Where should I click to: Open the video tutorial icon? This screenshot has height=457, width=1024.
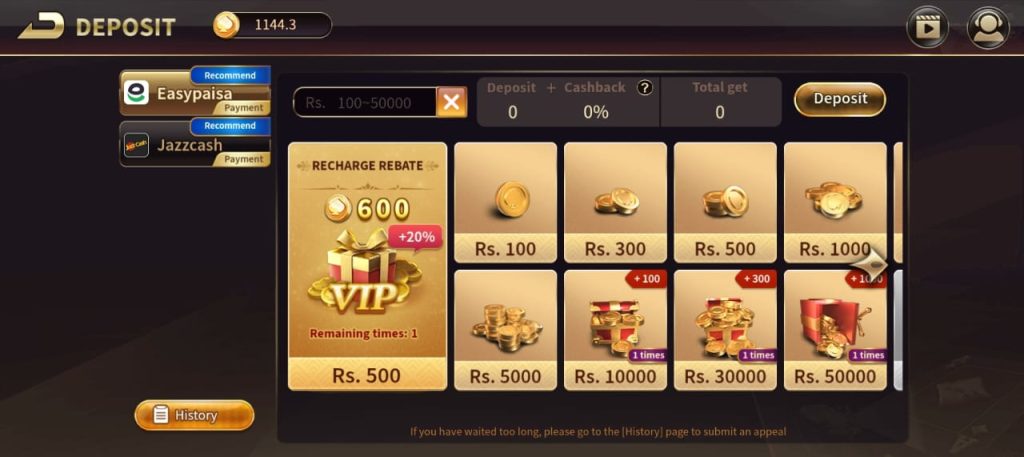[927, 27]
